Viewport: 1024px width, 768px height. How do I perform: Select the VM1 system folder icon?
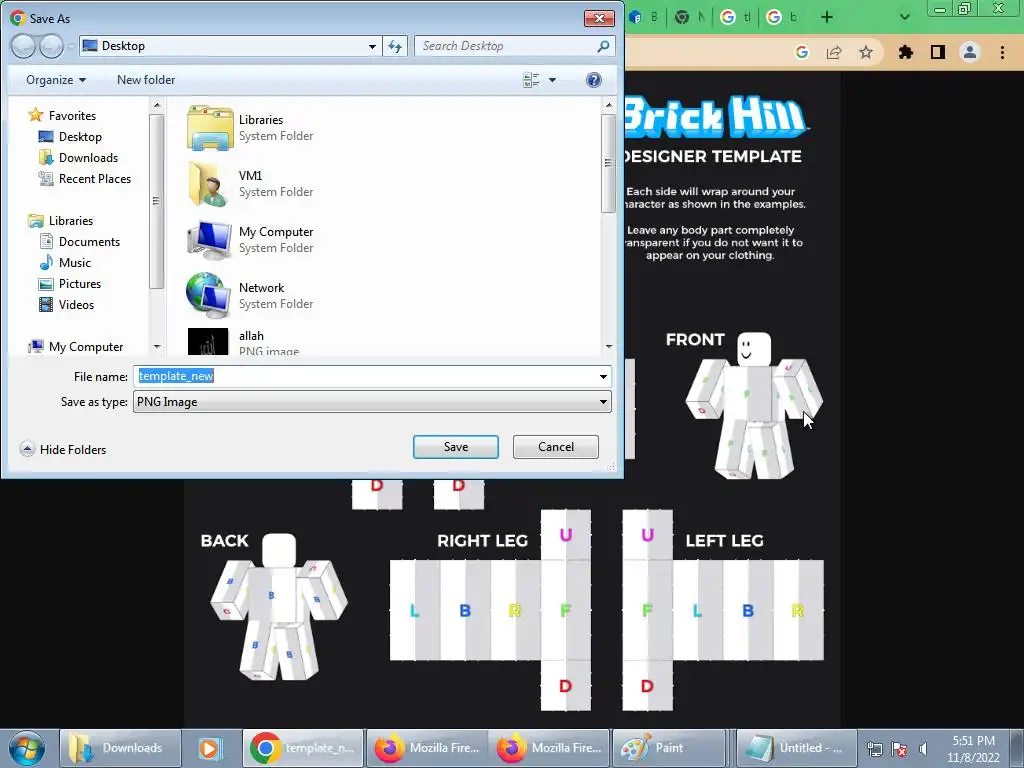pyautogui.click(x=208, y=184)
